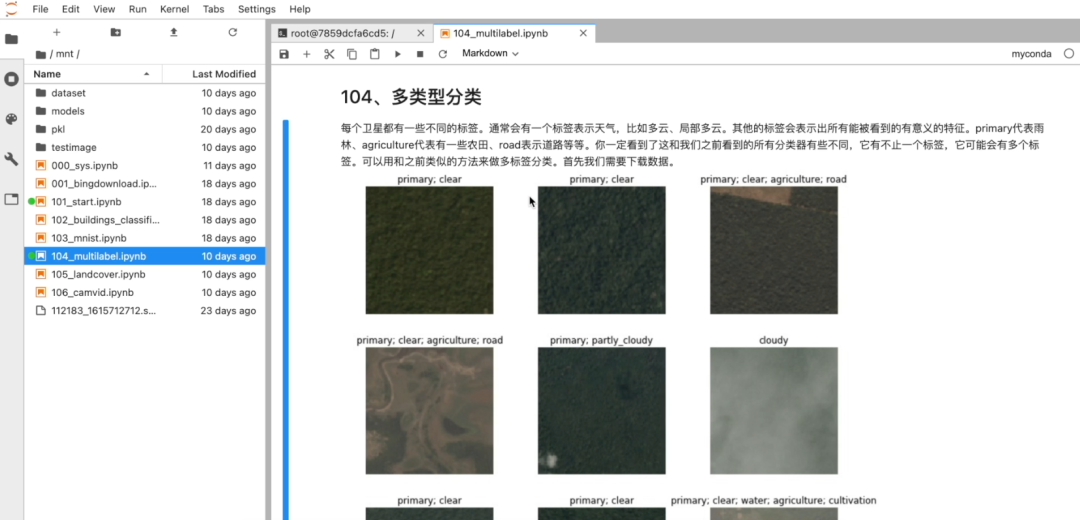Sort files by Name column header
1080x520 pixels.
click(x=90, y=74)
